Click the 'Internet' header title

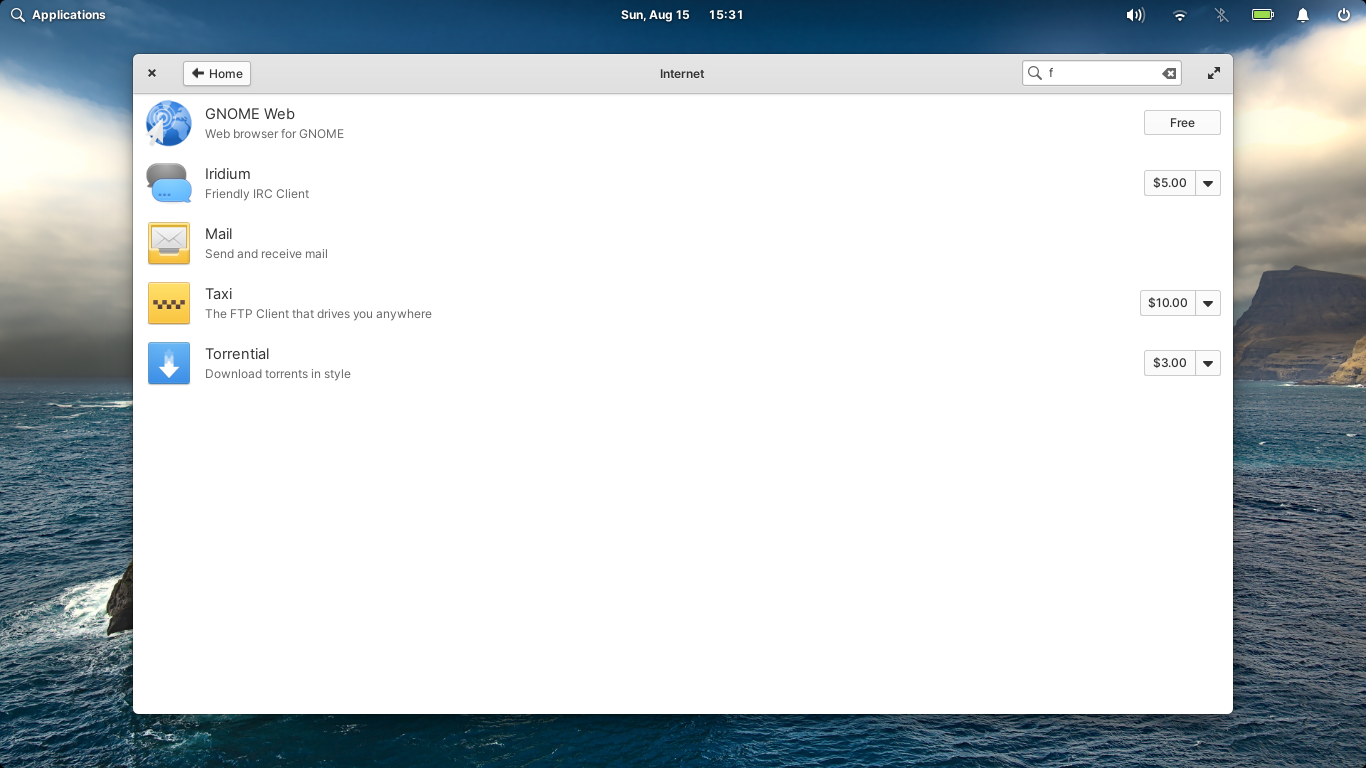[x=682, y=73]
